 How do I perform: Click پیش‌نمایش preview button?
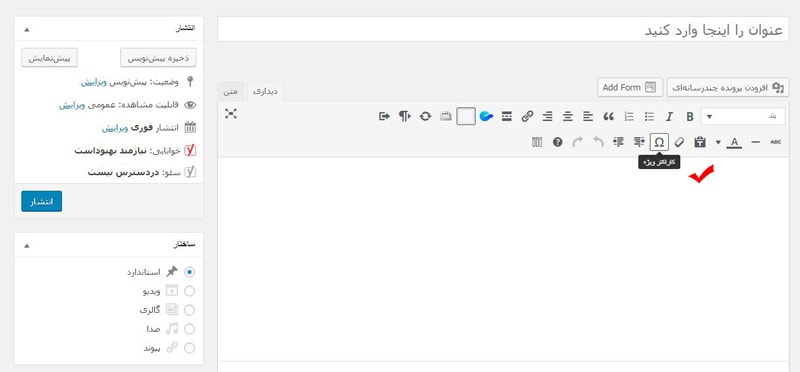(49, 58)
